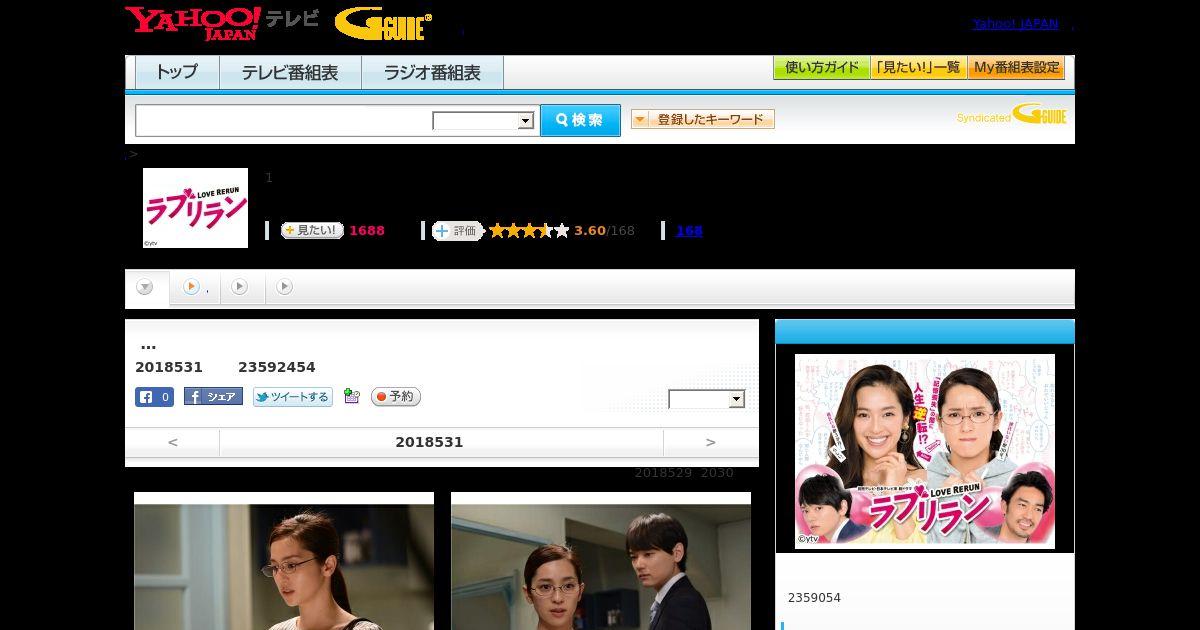Focus the keyword search input field
1200x630 pixels.
pos(284,120)
